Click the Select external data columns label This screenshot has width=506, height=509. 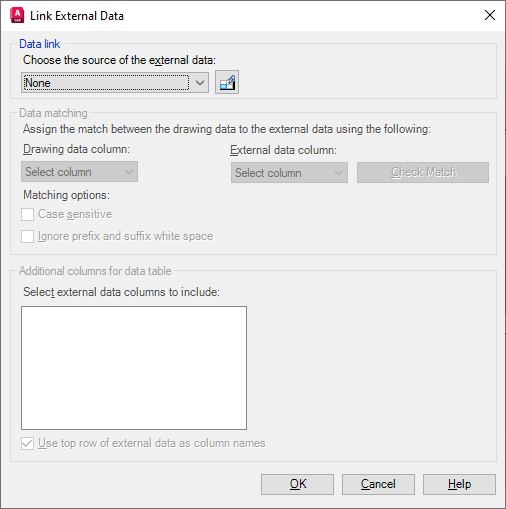(121, 292)
